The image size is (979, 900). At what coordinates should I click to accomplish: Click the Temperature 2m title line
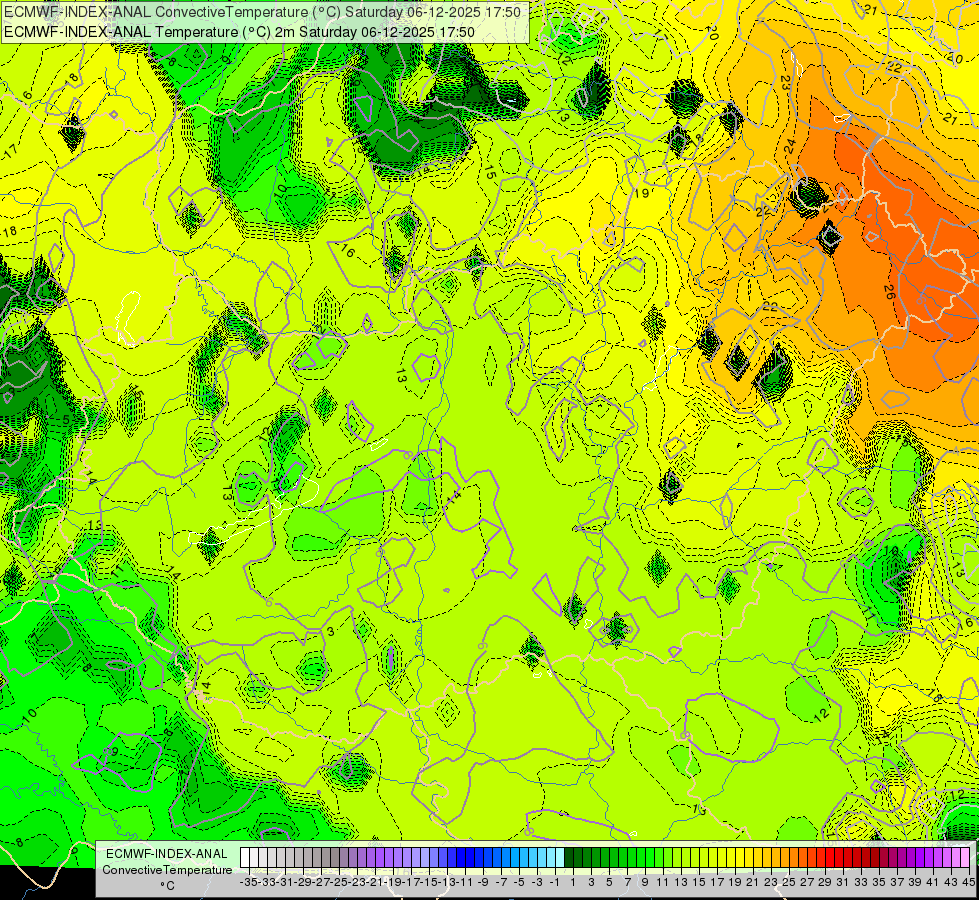pyautogui.click(x=239, y=32)
